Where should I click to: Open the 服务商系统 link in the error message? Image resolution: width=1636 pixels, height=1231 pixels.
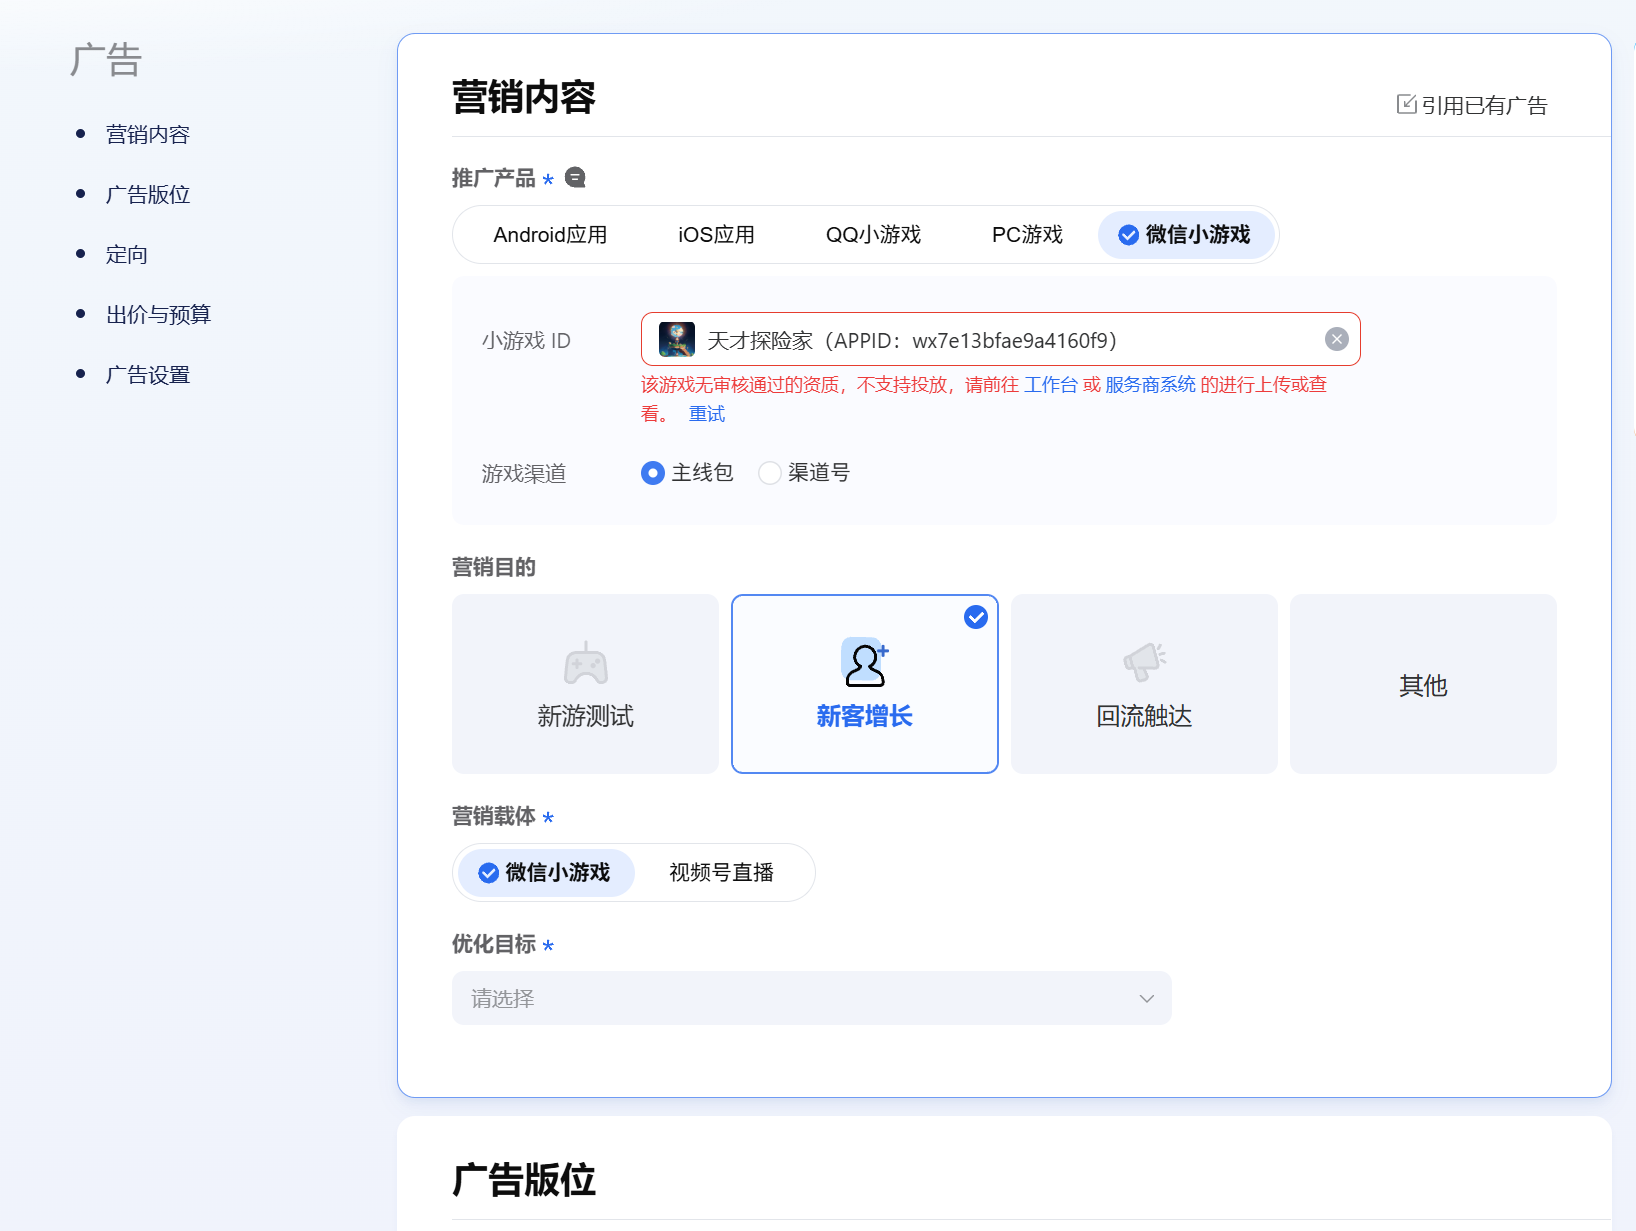click(1150, 385)
